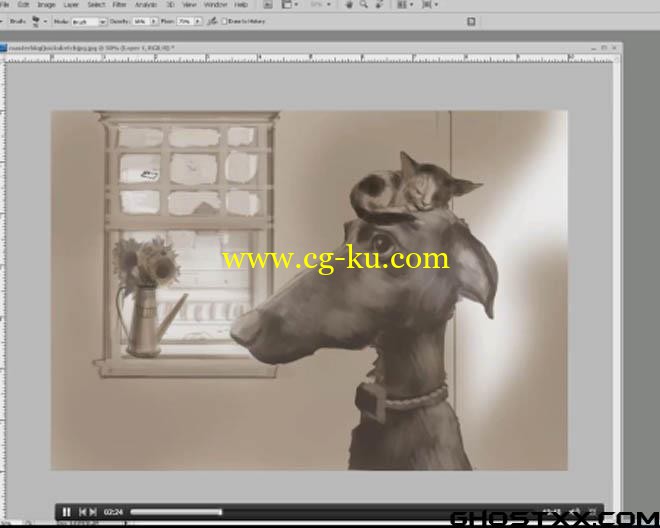Screen dimensions: 660x528
Task: Select the Hand tool in application bar
Action: point(349,5)
